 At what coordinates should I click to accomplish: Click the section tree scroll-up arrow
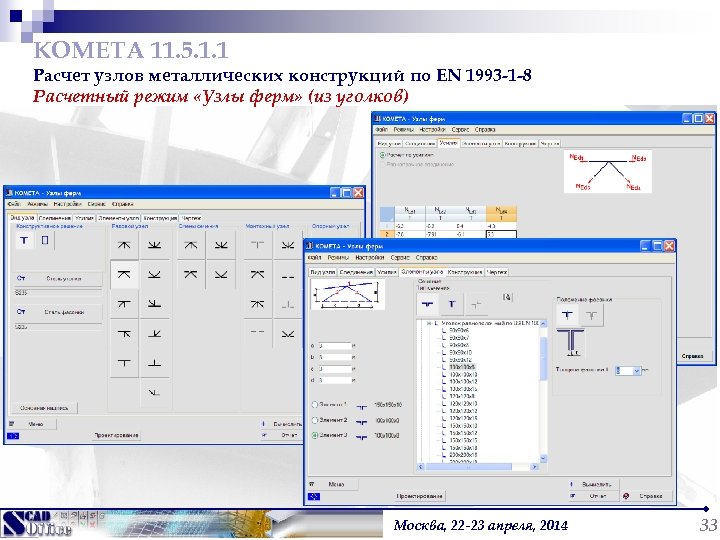[x=544, y=324]
